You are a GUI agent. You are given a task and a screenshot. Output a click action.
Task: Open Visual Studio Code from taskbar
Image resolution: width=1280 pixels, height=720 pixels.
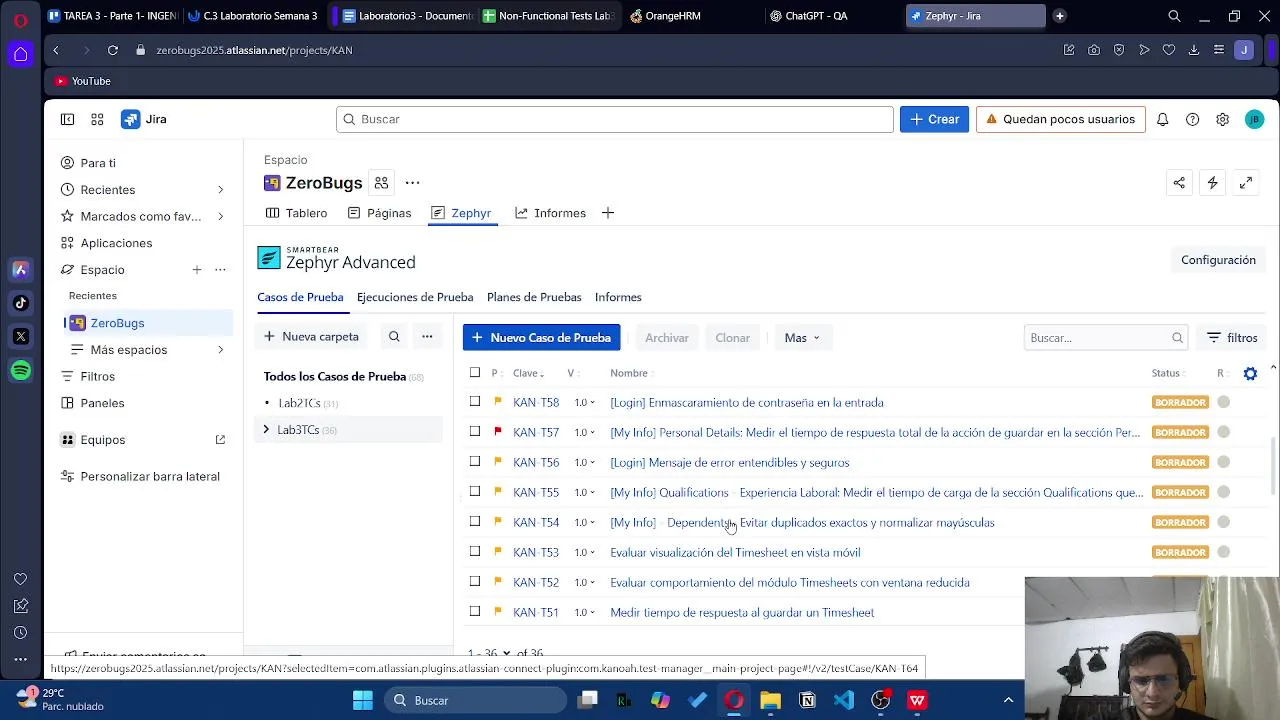844,700
